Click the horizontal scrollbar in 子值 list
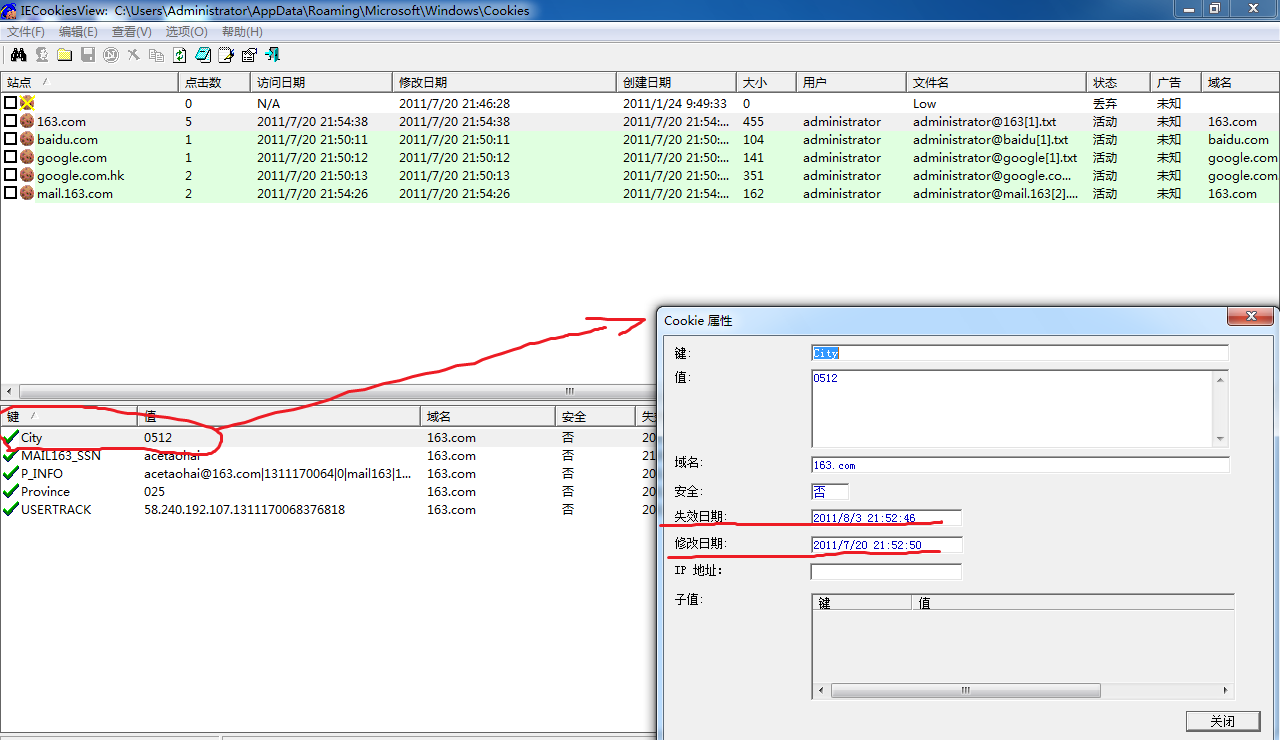 click(x=966, y=690)
